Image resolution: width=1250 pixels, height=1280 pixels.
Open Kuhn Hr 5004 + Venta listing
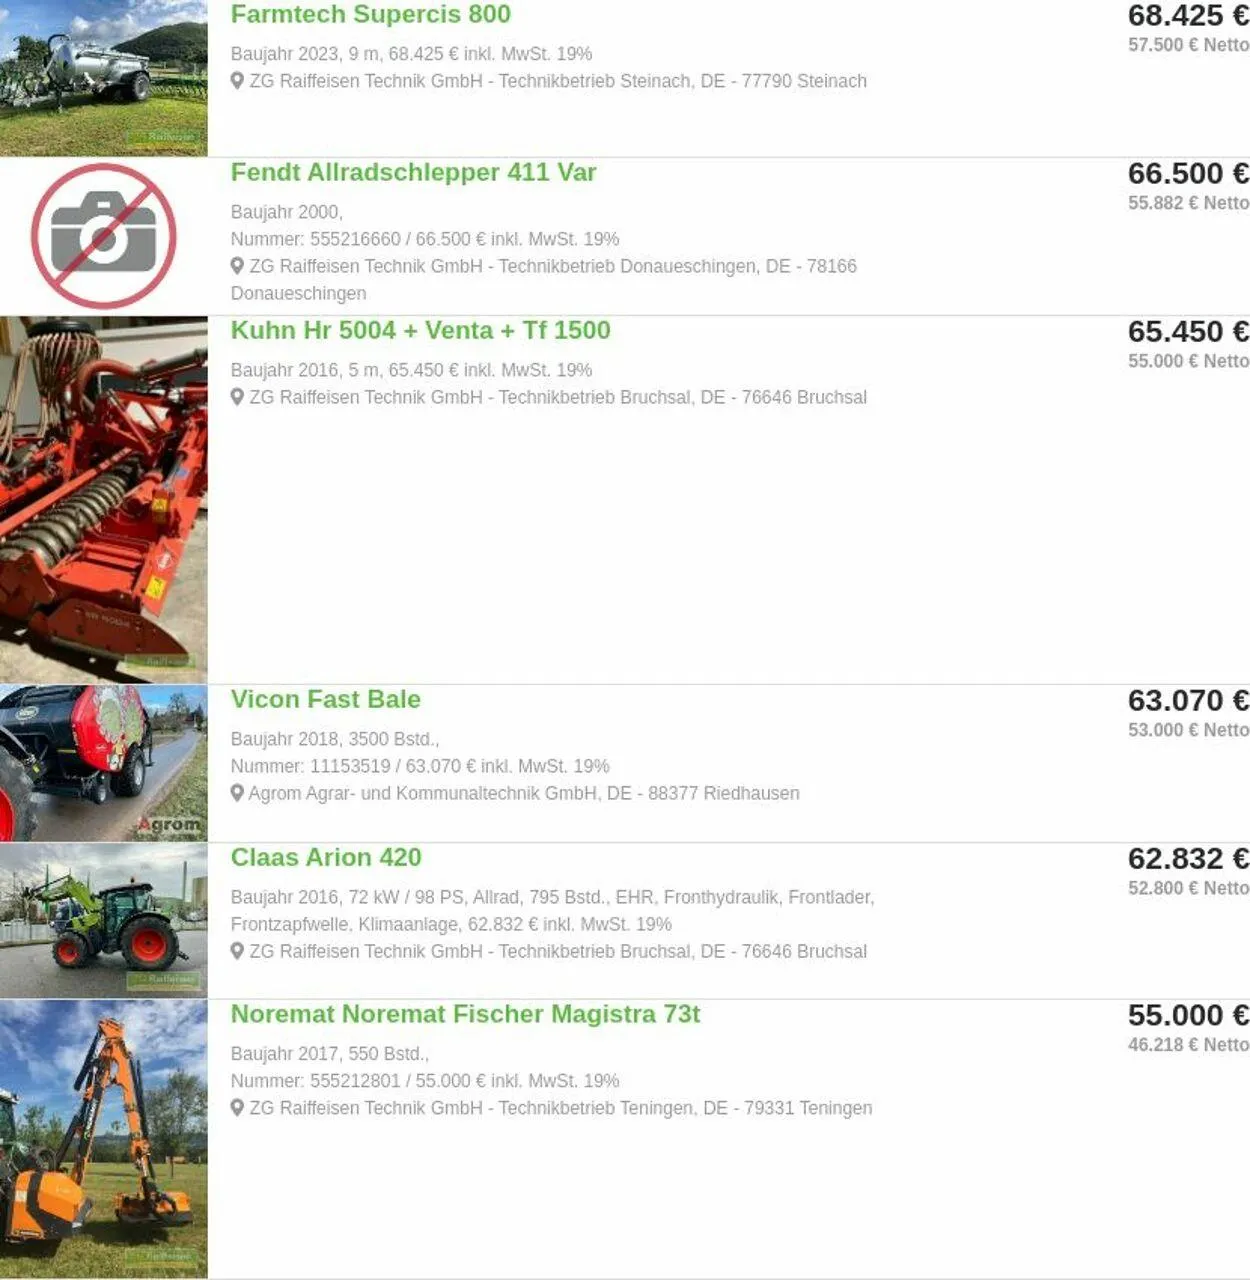[x=421, y=330]
